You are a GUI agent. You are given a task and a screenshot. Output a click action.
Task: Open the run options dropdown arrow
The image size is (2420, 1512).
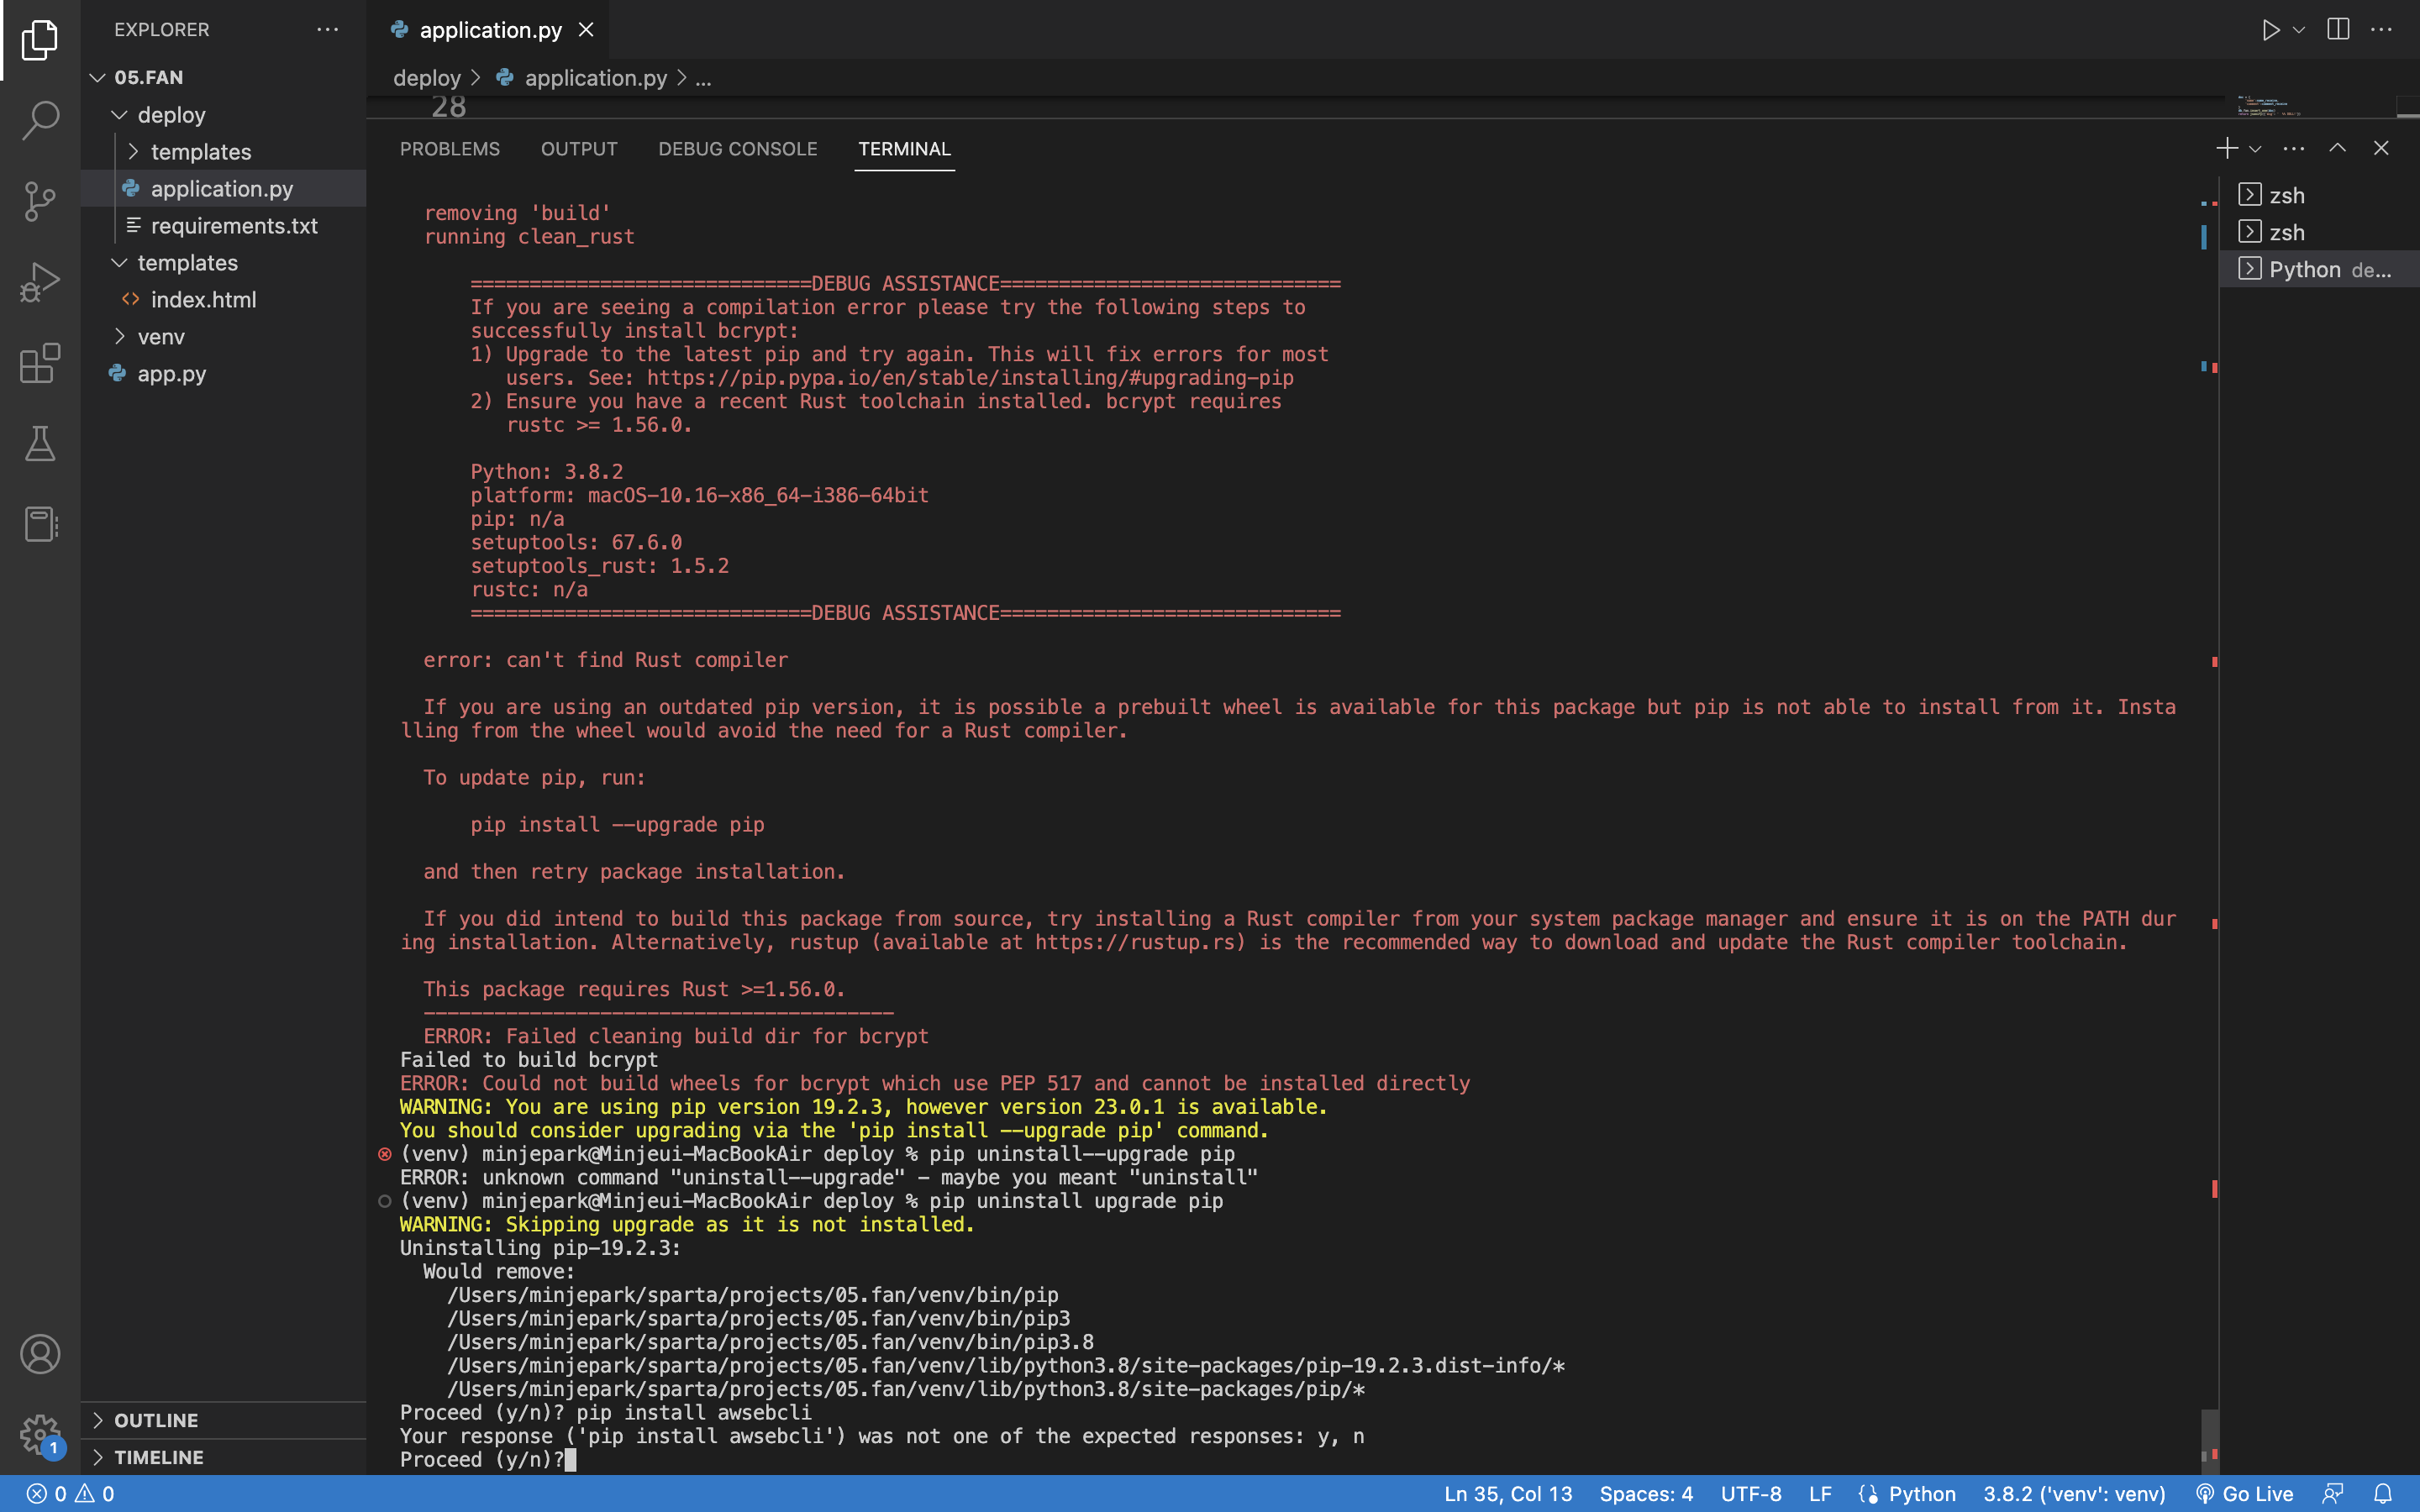(x=2299, y=30)
